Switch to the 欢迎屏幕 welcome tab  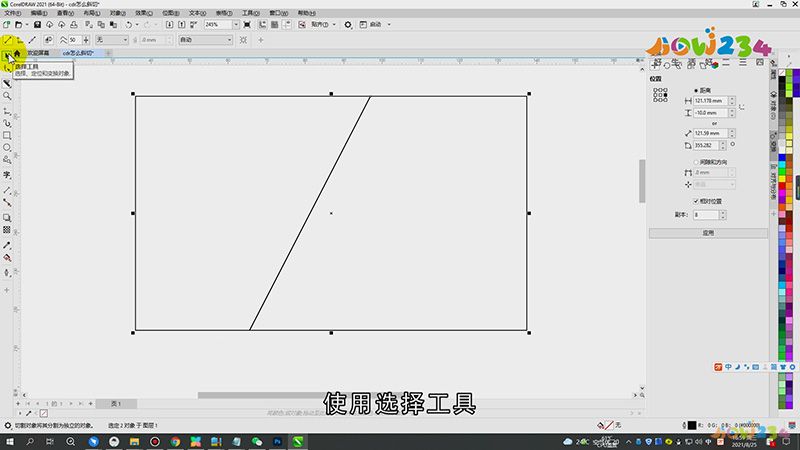click(38, 53)
